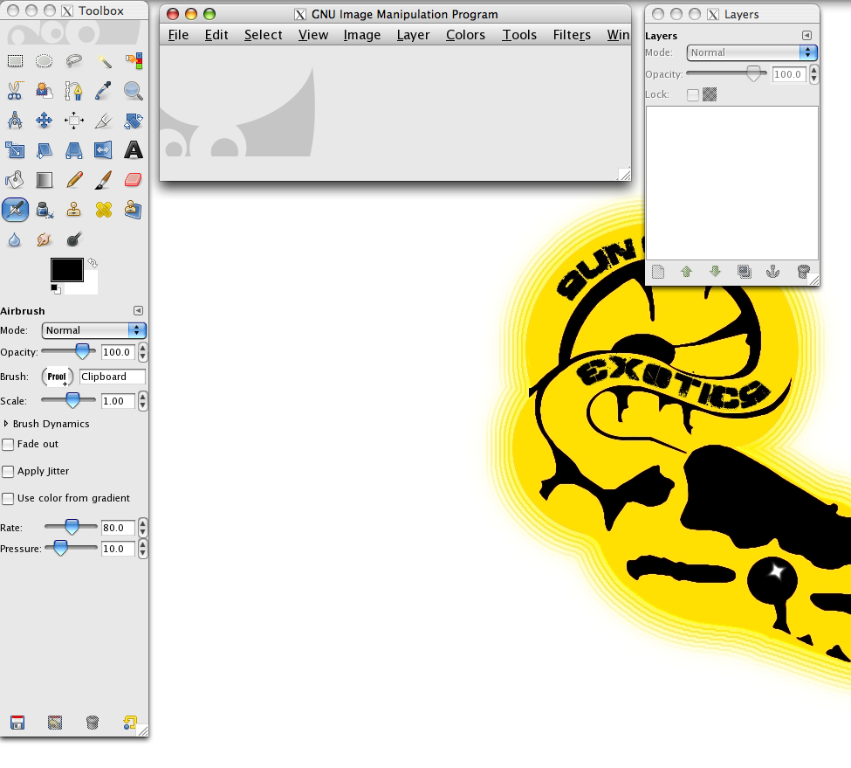The width and height of the screenshot is (851, 768).
Task: Reset colors to default black and white
Action: pyautogui.click(x=55, y=289)
